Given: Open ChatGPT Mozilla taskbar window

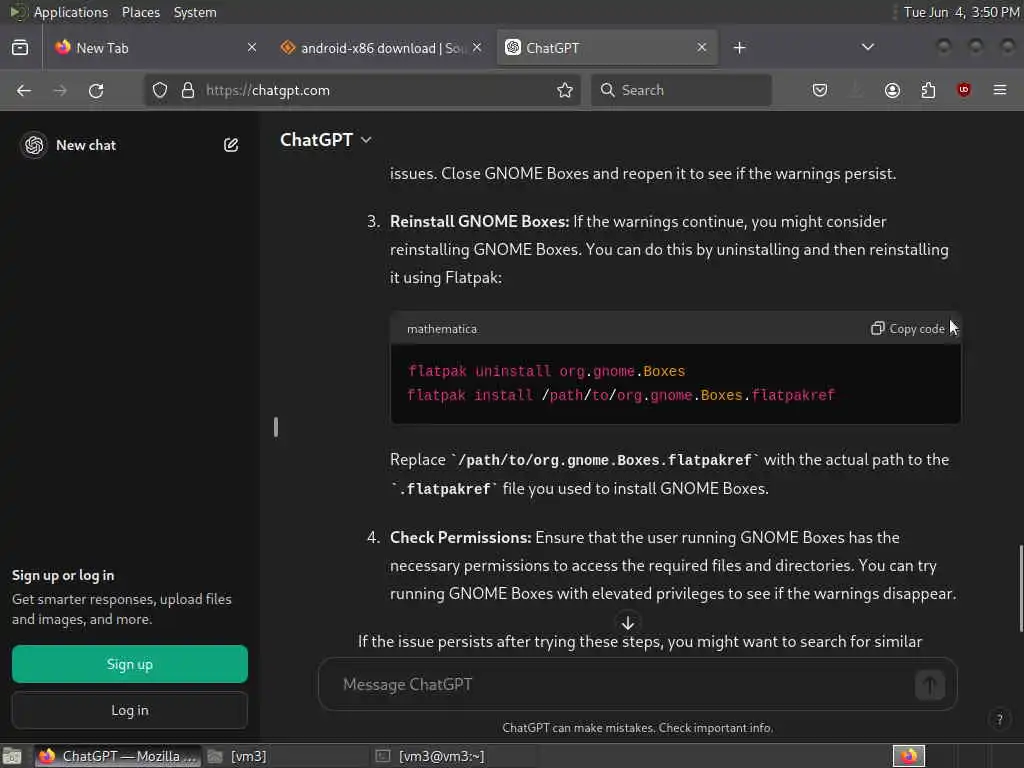Looking at the screenshot, I should pos(117,756).
